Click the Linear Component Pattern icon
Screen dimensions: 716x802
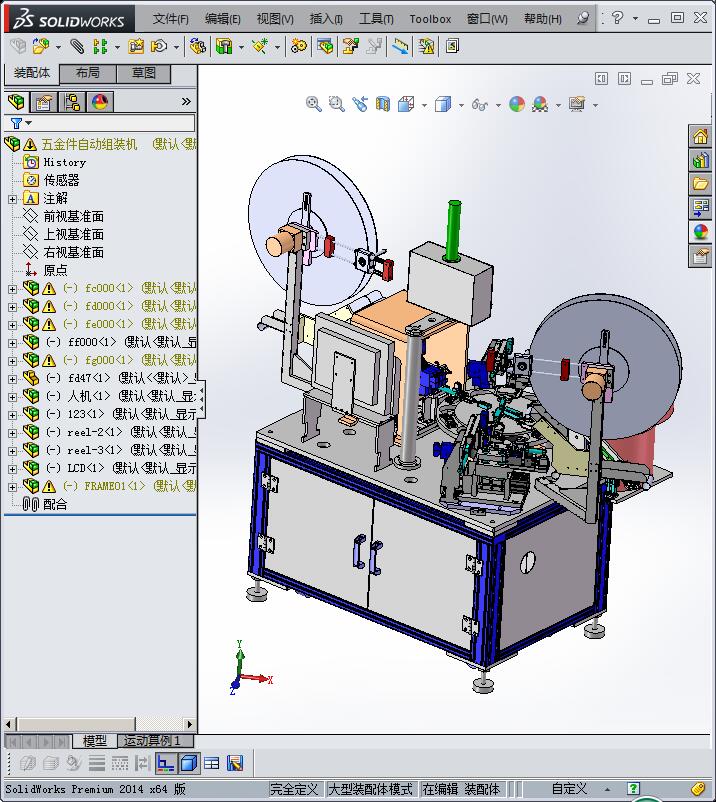coord(100,47)
